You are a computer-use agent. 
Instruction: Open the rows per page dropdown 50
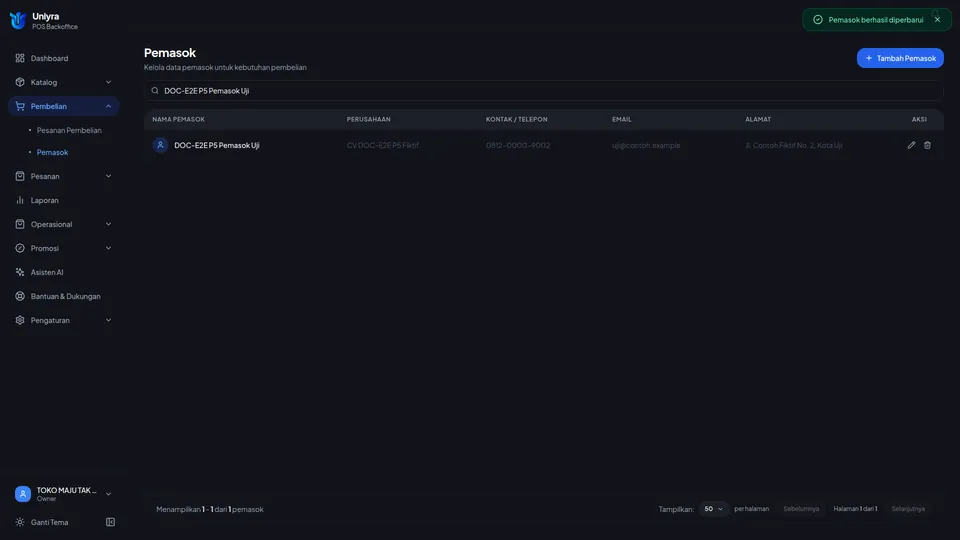pos(713,509)
